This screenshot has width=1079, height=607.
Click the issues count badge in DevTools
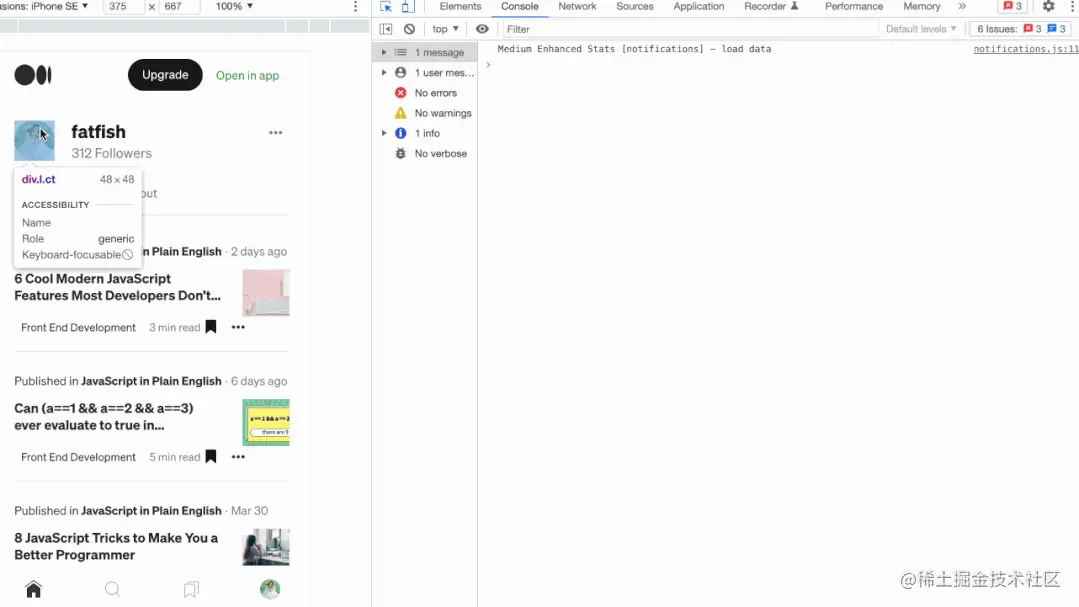[1020, 28]
